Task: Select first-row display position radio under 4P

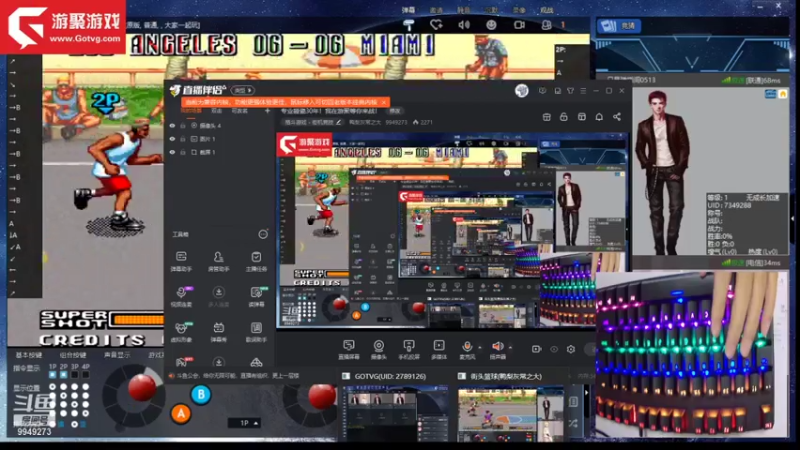Action: tap(86, 387)
